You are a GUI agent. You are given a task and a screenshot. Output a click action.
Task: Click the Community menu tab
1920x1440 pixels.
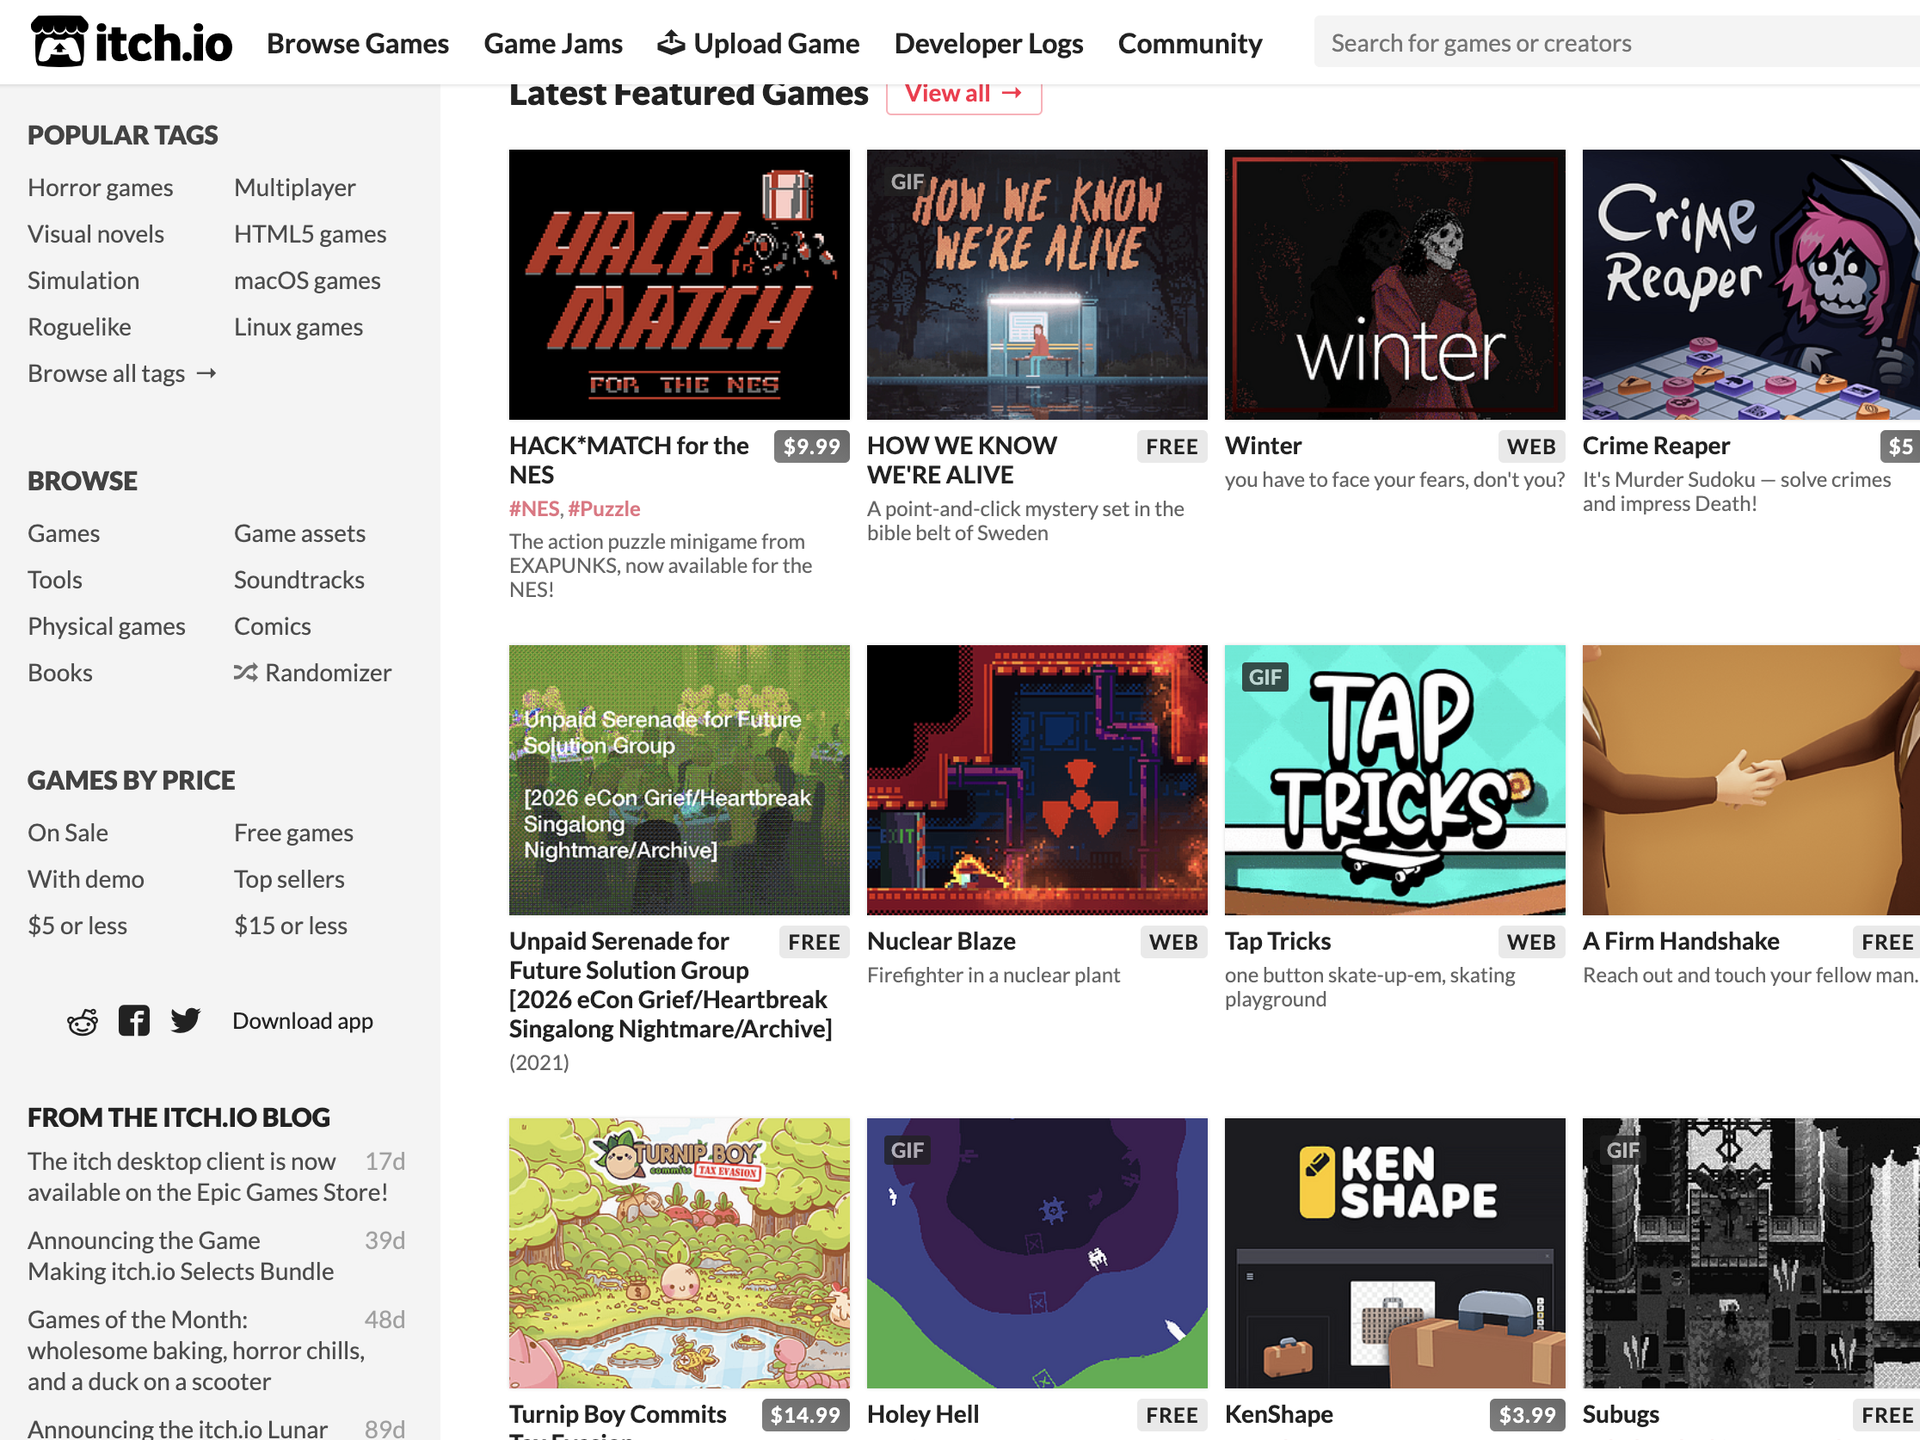point(1190,41)
